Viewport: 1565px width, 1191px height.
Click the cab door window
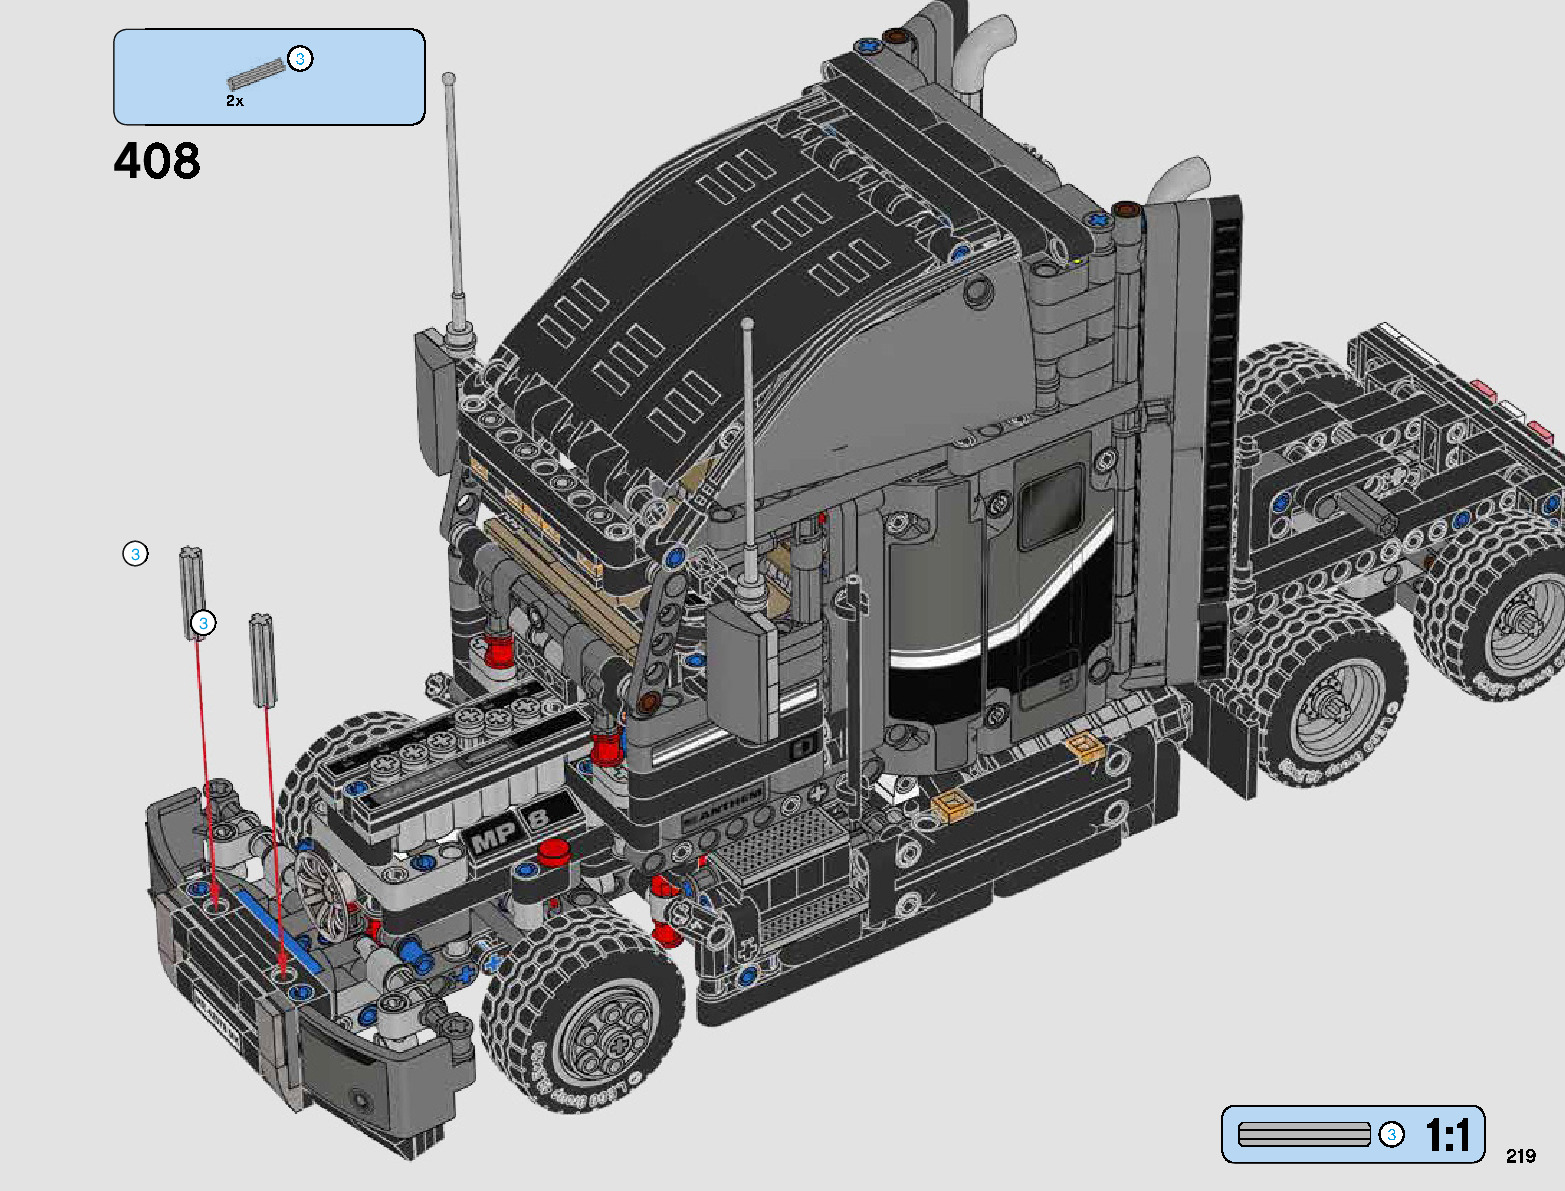(1050, 508)
